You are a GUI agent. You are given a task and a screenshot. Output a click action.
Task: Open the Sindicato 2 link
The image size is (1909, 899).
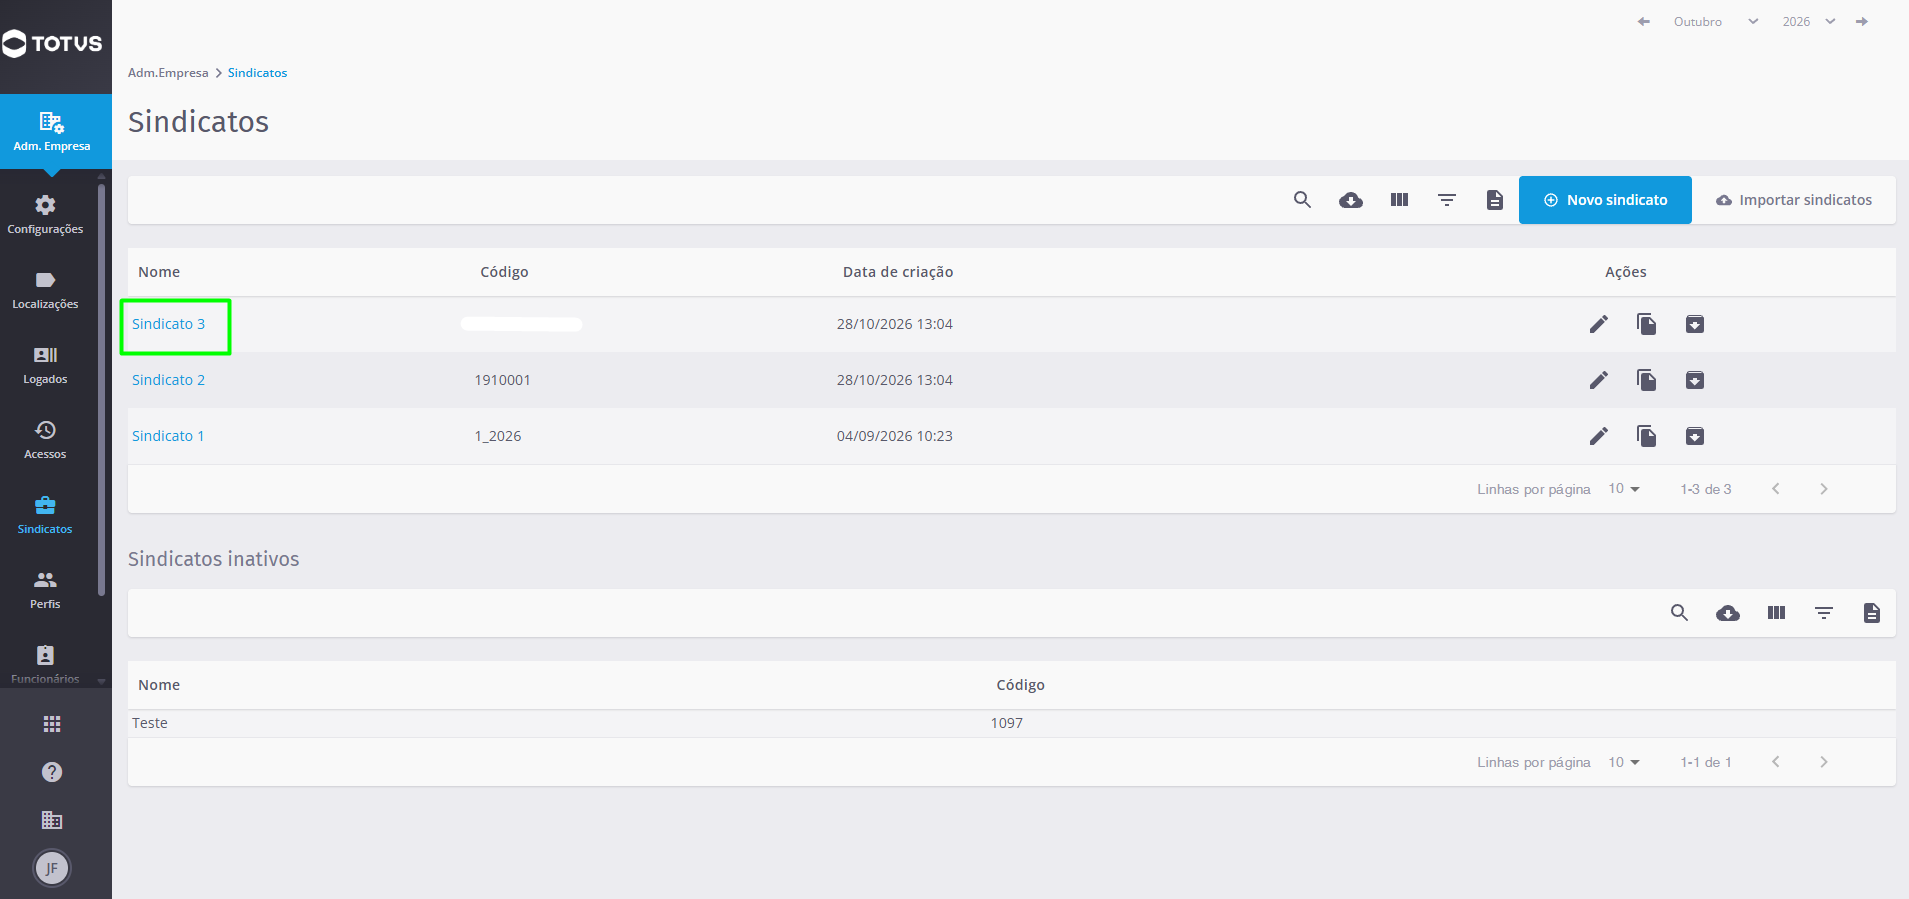coord(168,380)
